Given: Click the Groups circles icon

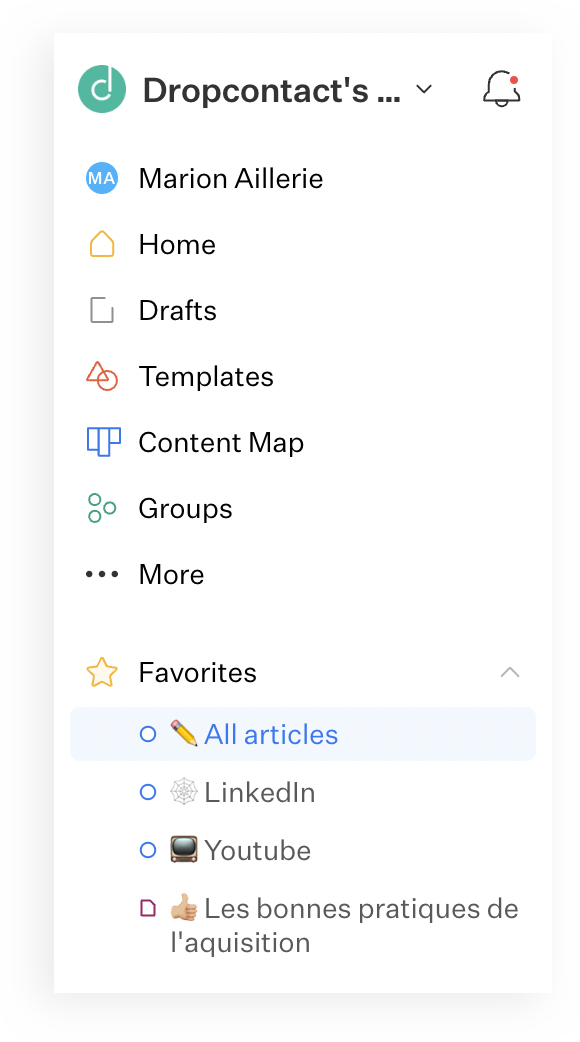Looking at the screenshot, I should (102, 508).
